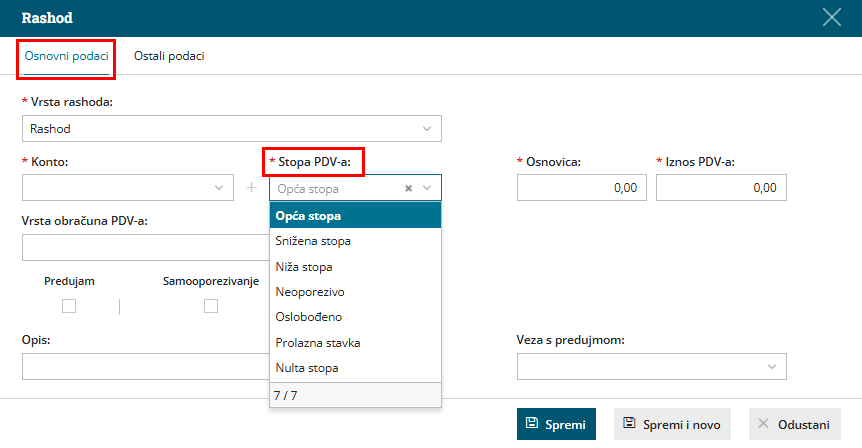Clear Stopa PDV-a selection with small x icon
862x448 pixels.
(408, 189)
